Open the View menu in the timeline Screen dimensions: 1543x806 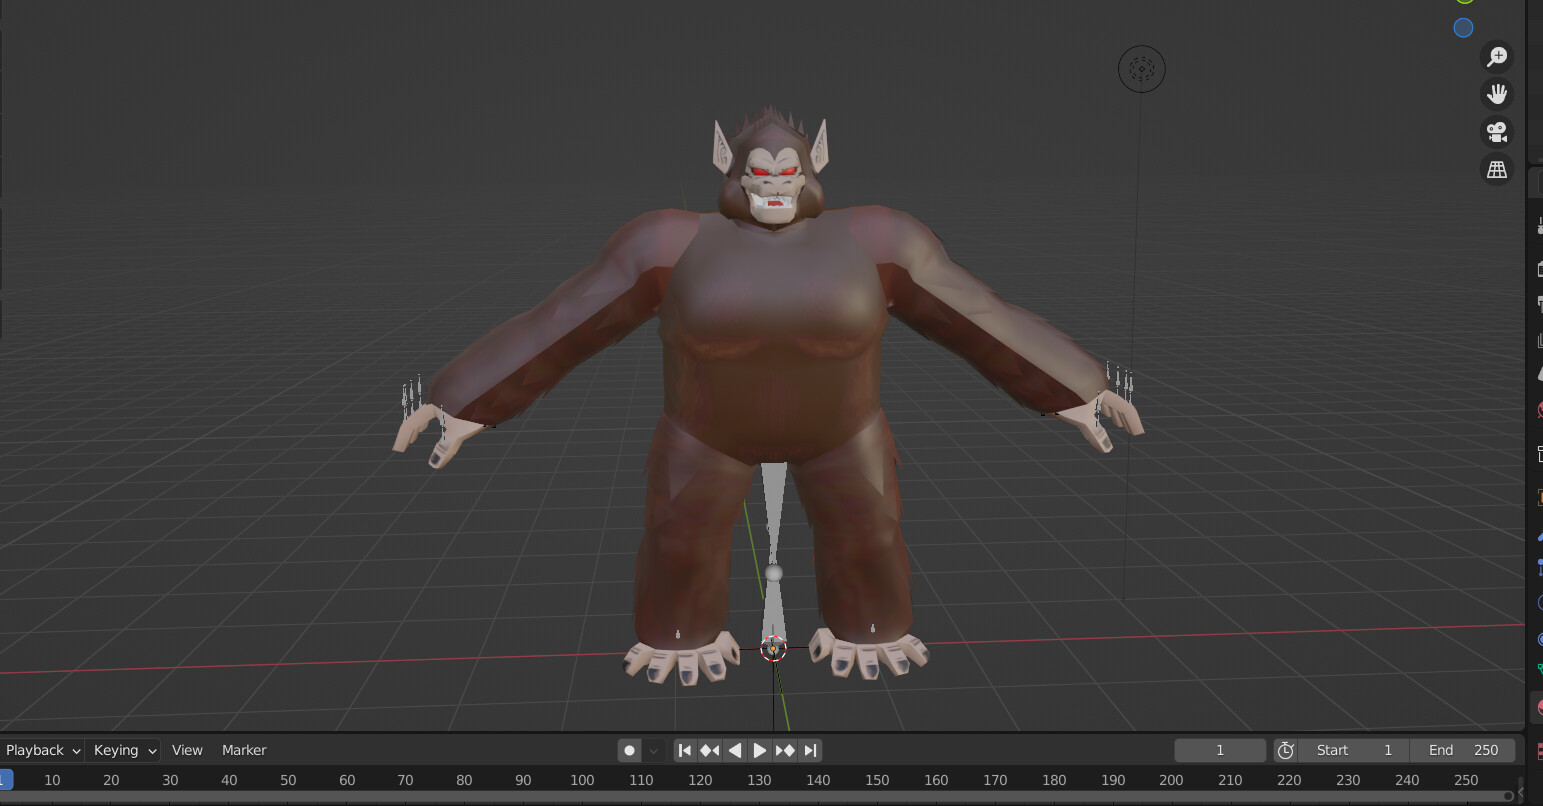(x=187, y=750)
